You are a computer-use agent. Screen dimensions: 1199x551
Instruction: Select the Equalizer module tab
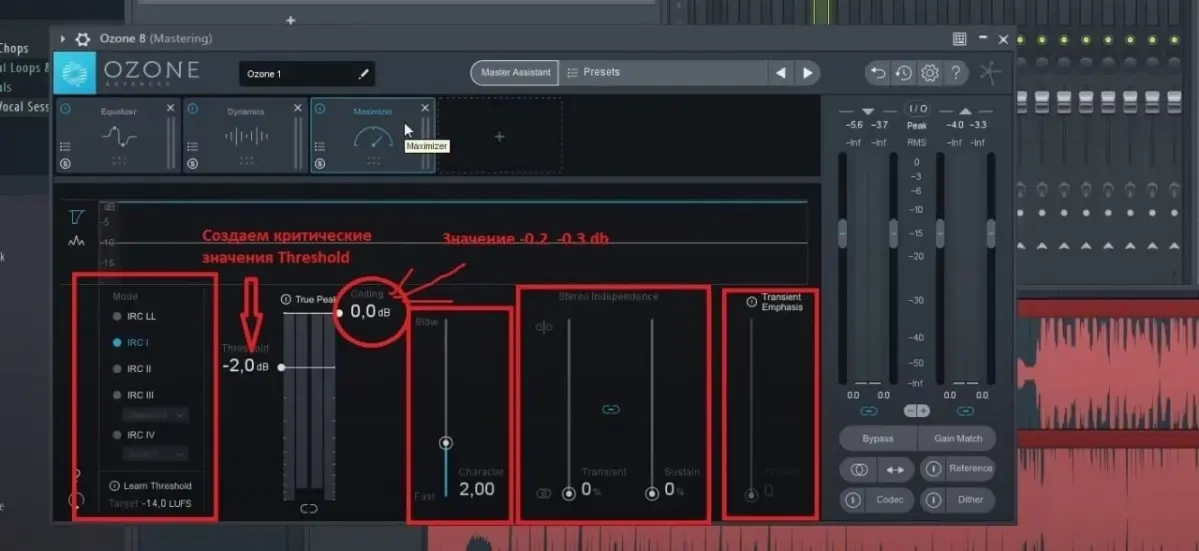[x=118, y=136]
